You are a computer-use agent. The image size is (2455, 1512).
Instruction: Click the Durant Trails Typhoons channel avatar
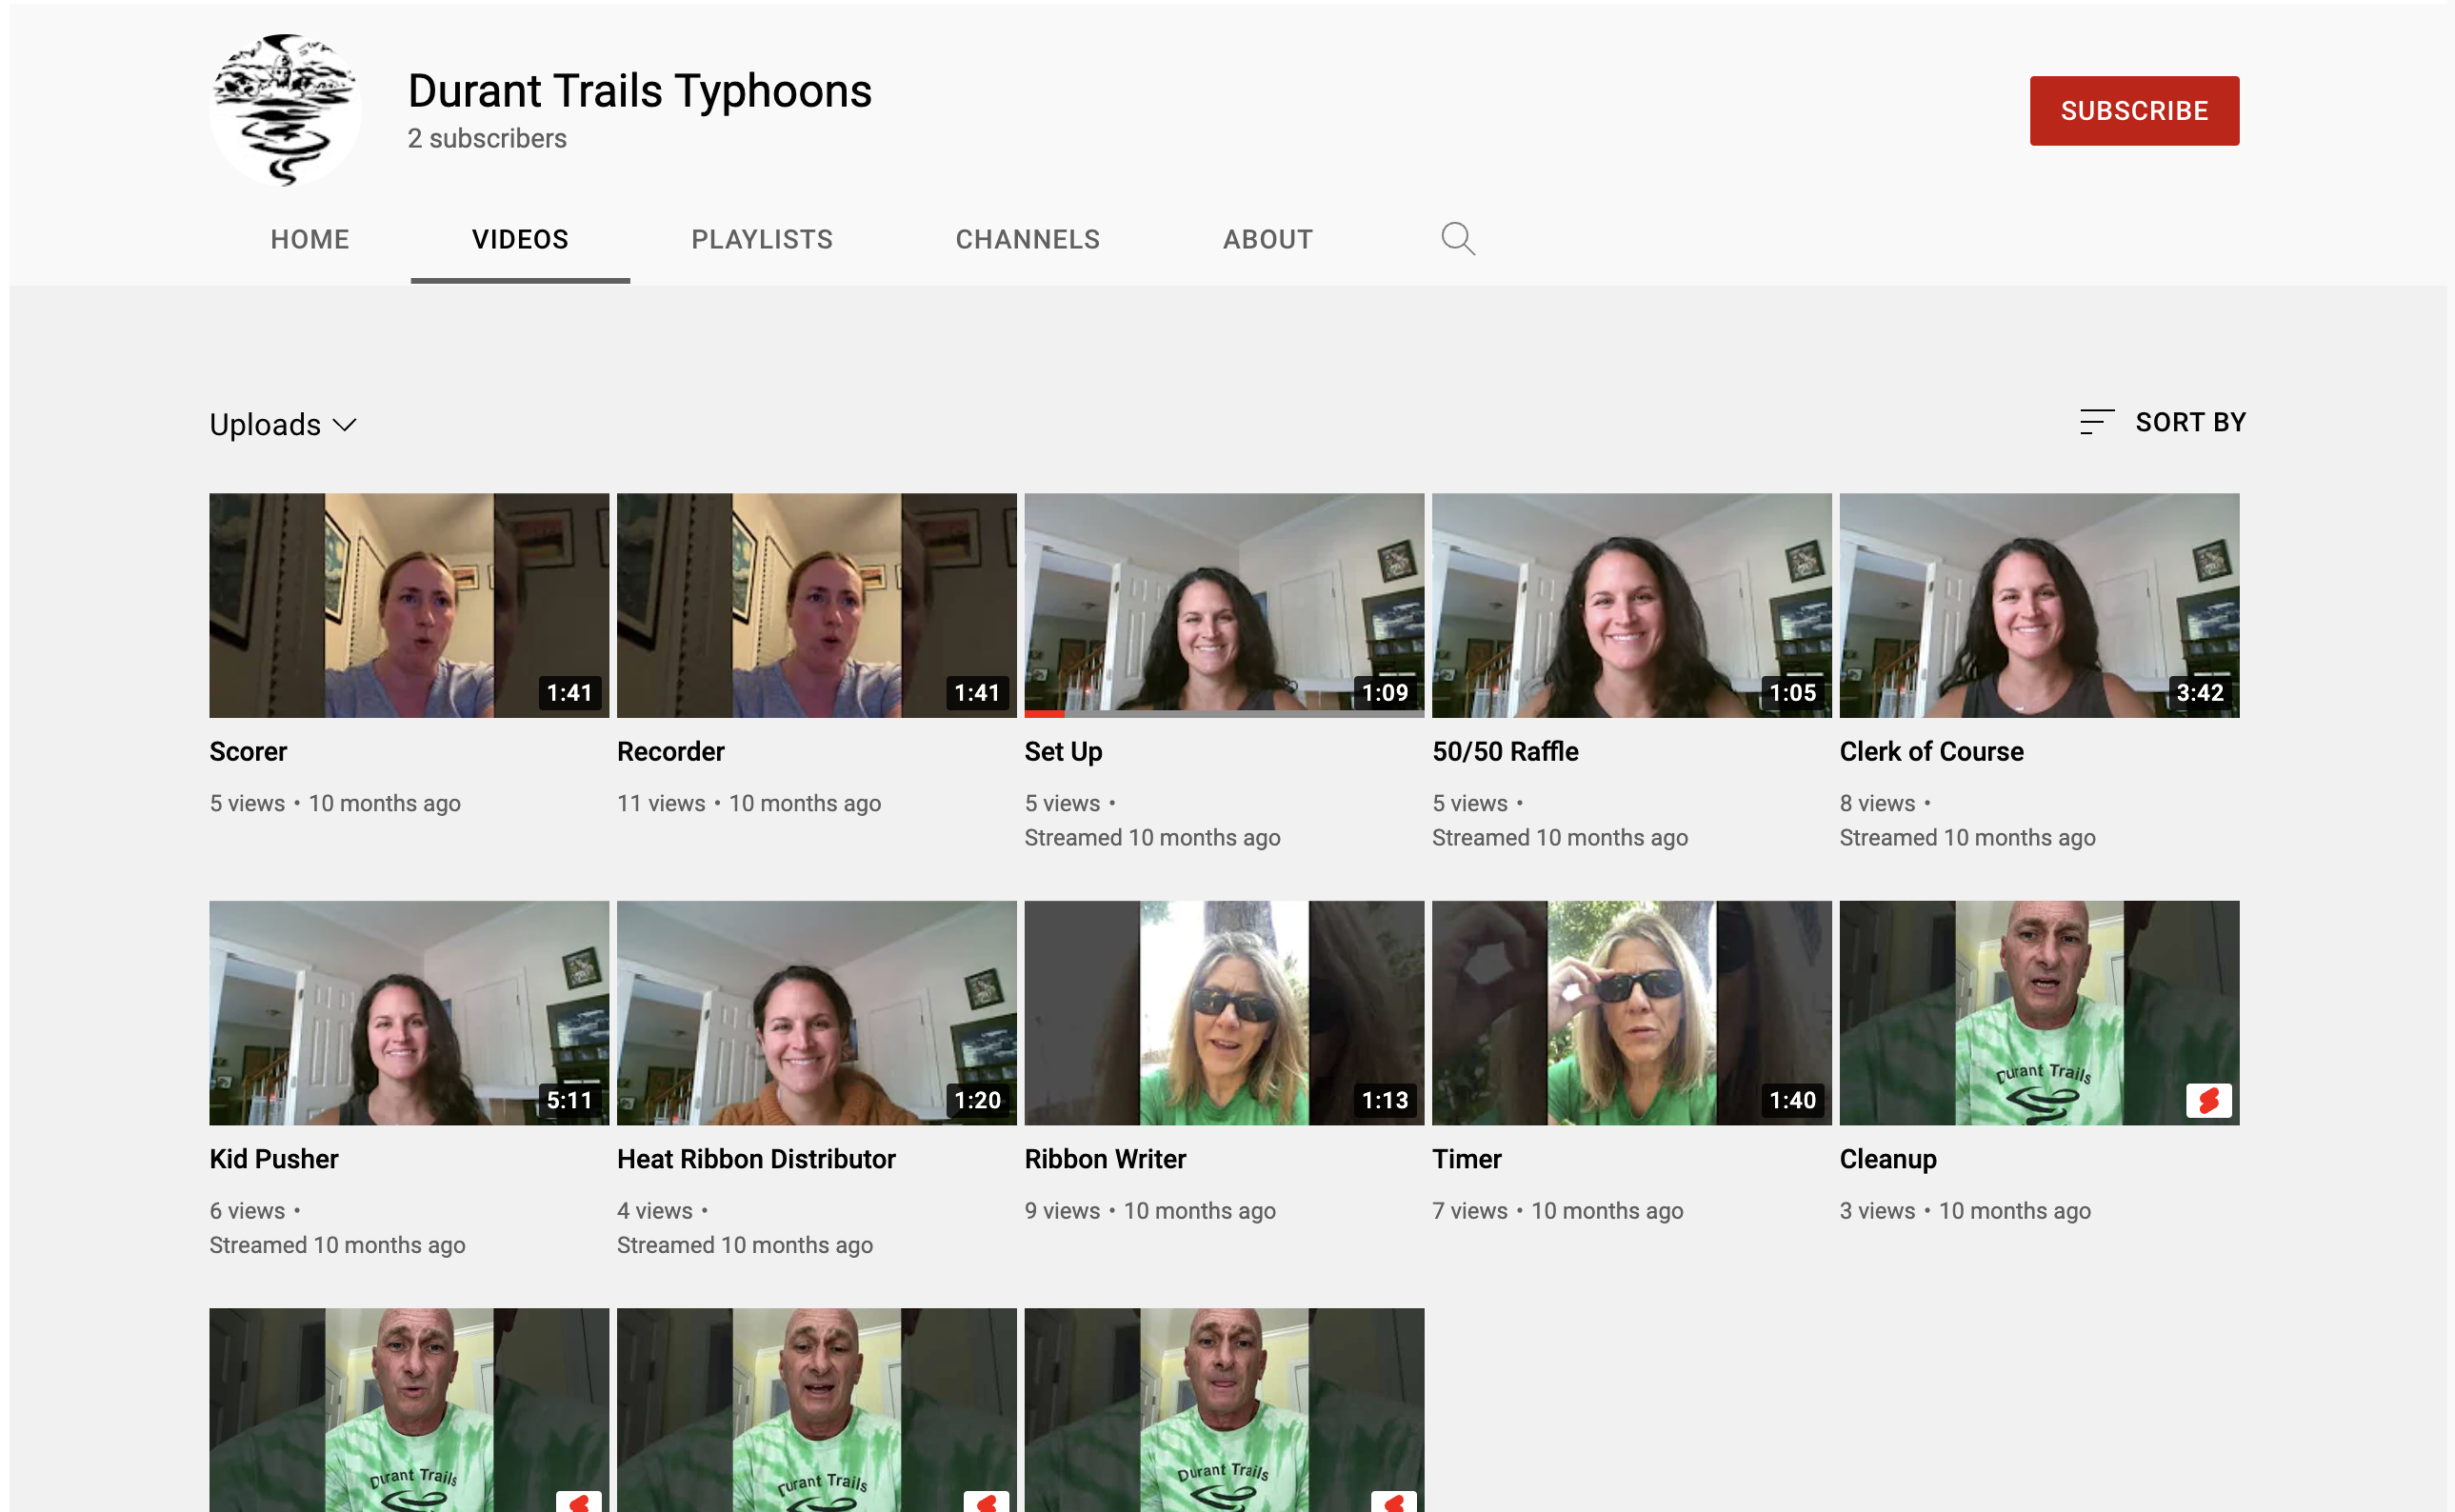[x=285, y=110]
